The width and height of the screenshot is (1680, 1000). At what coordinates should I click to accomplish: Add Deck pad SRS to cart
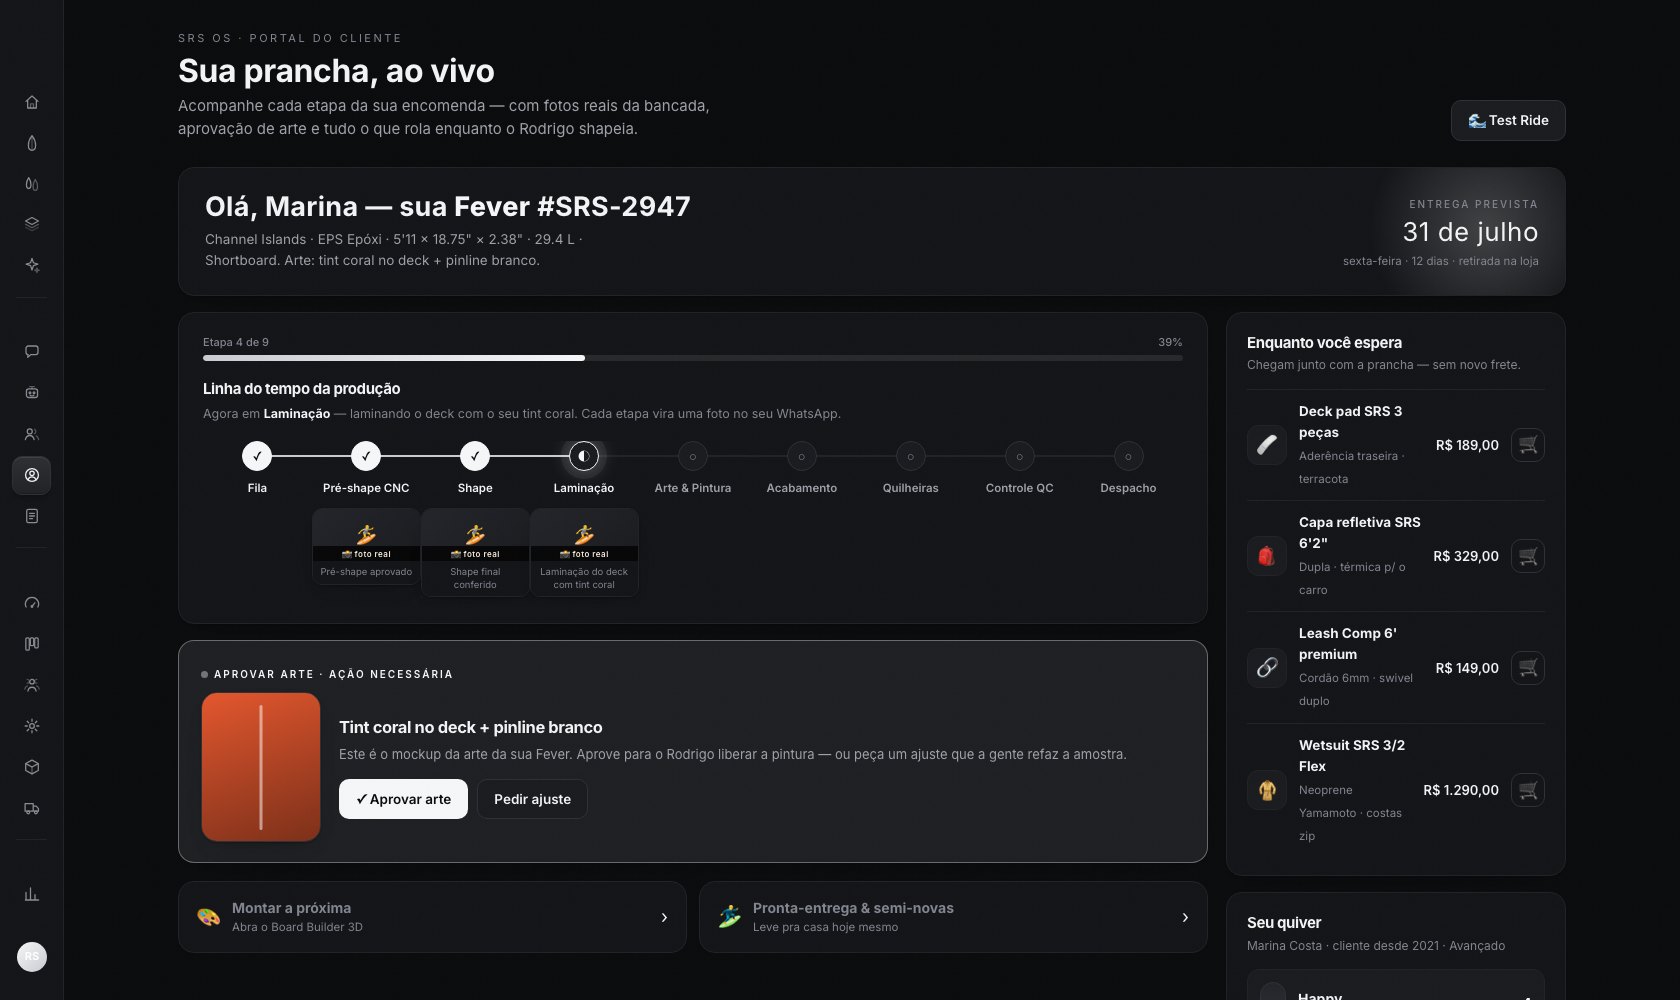click(x=1528, y=445)
